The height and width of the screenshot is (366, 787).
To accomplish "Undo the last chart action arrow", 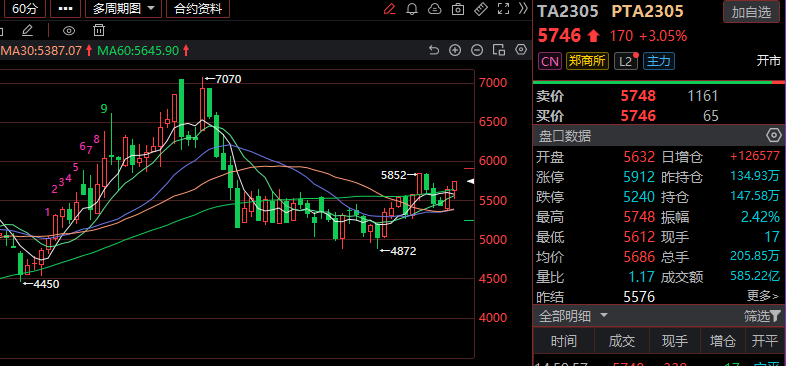I will pyautogui.click(x=434, y=50).
